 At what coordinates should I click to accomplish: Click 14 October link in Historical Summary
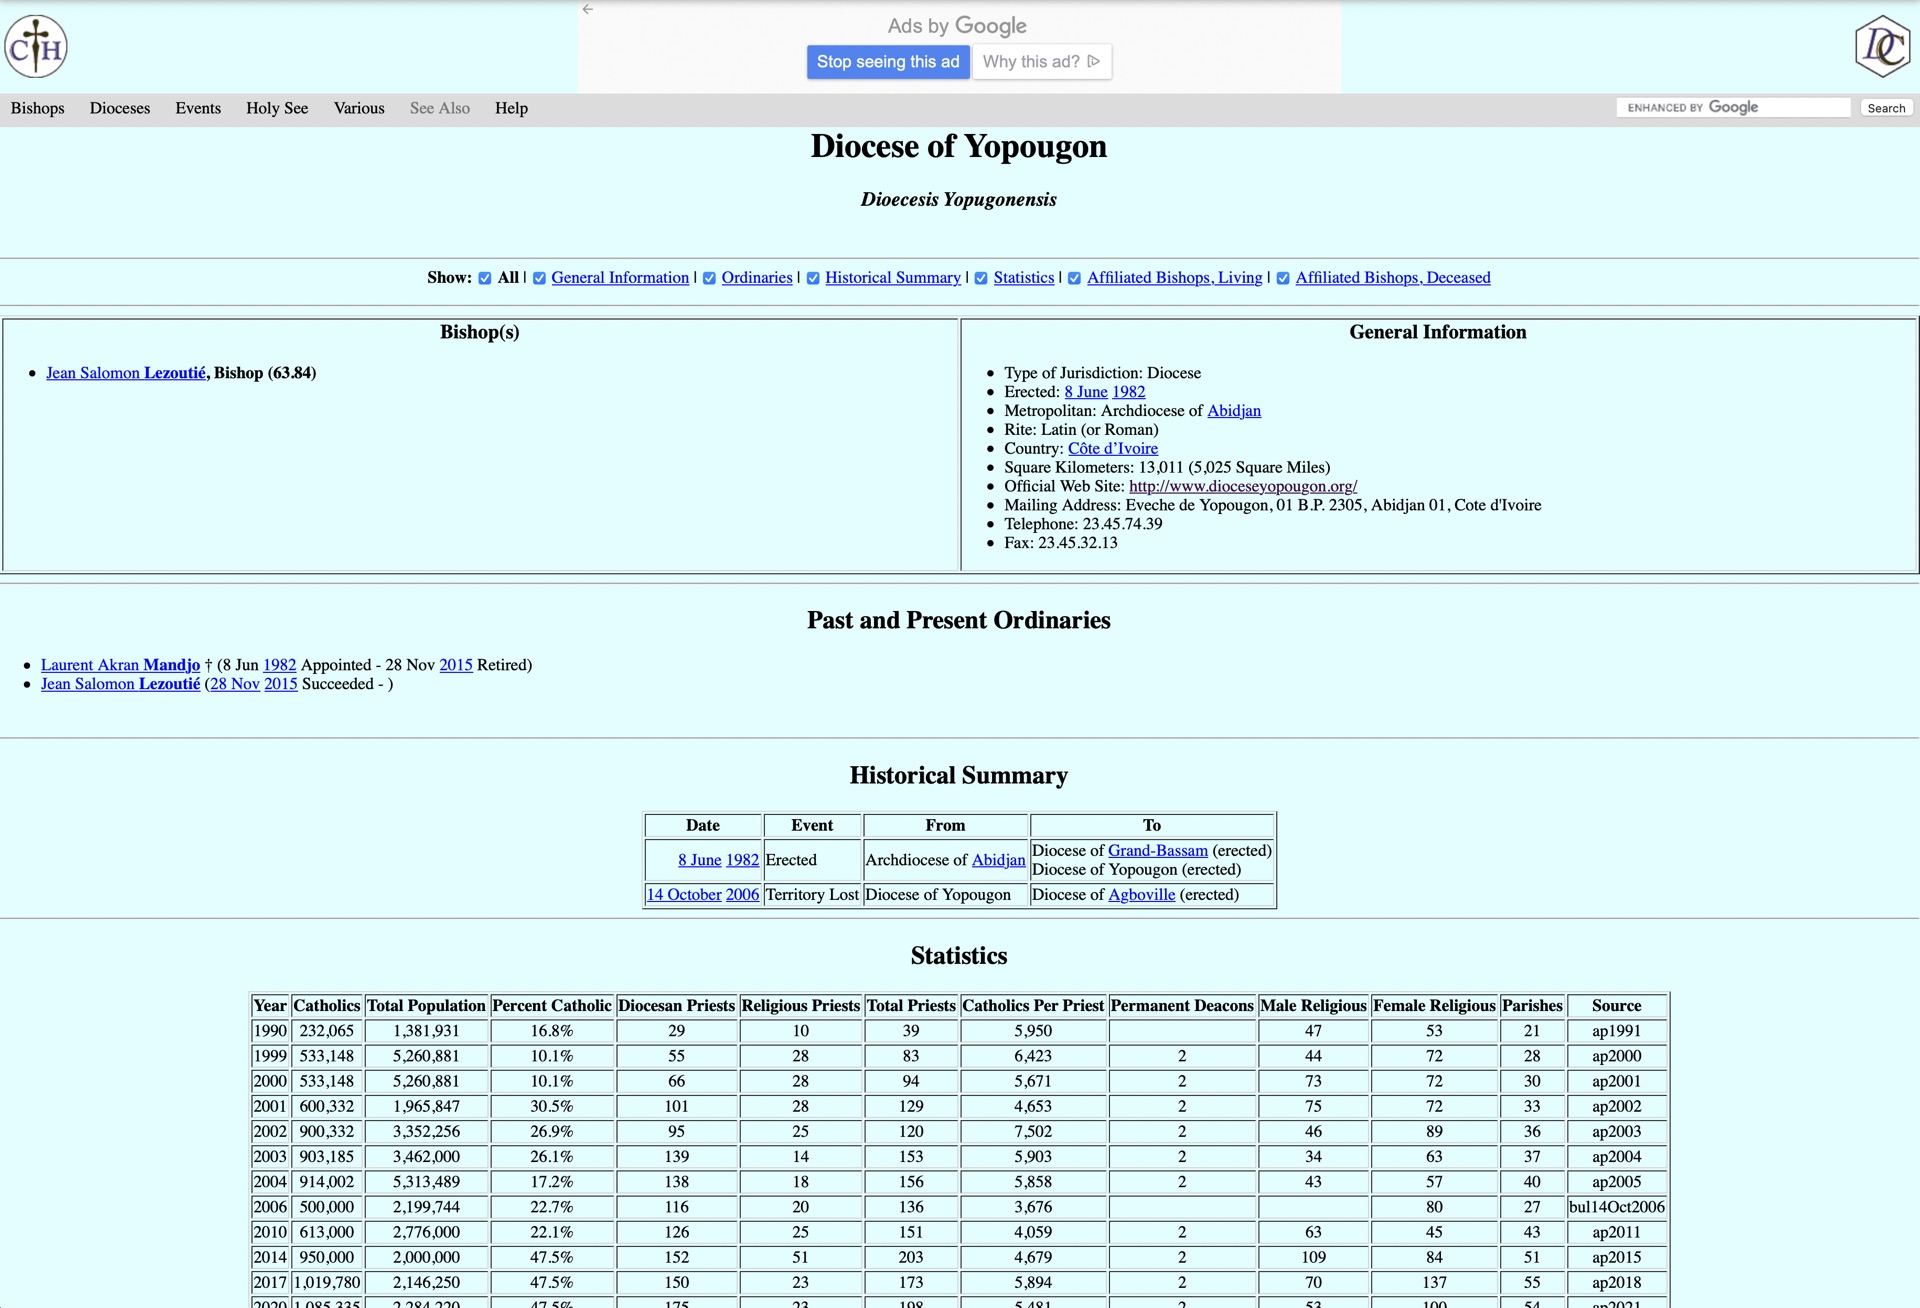(684, 895)
